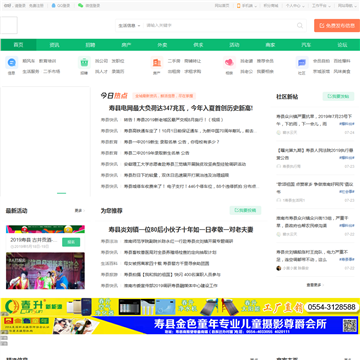Screen dimensions: 360x360
Task: Click the 找人才 link
Action: point(101,71)
